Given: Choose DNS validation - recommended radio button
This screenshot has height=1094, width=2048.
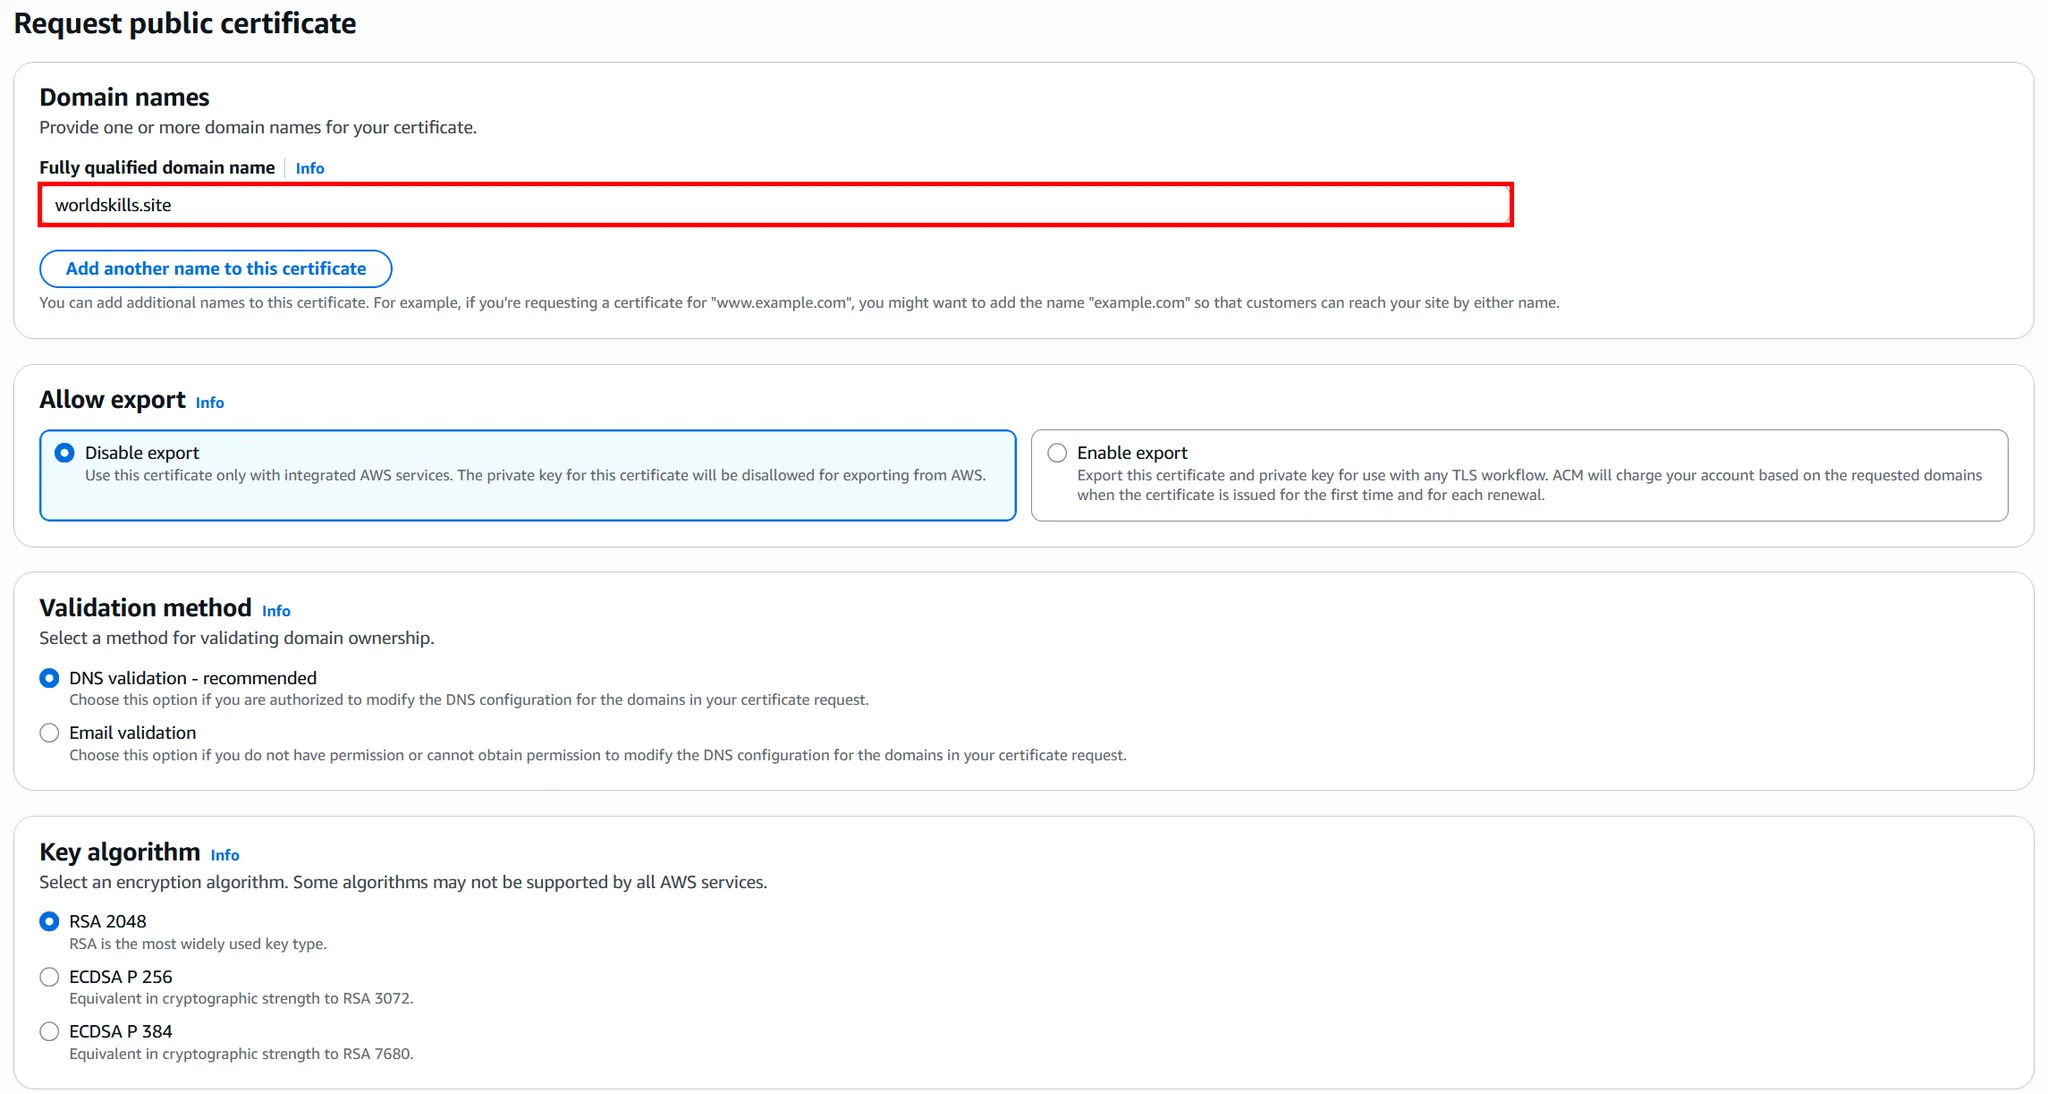Looking at the screenshot, I should point(49,678).
